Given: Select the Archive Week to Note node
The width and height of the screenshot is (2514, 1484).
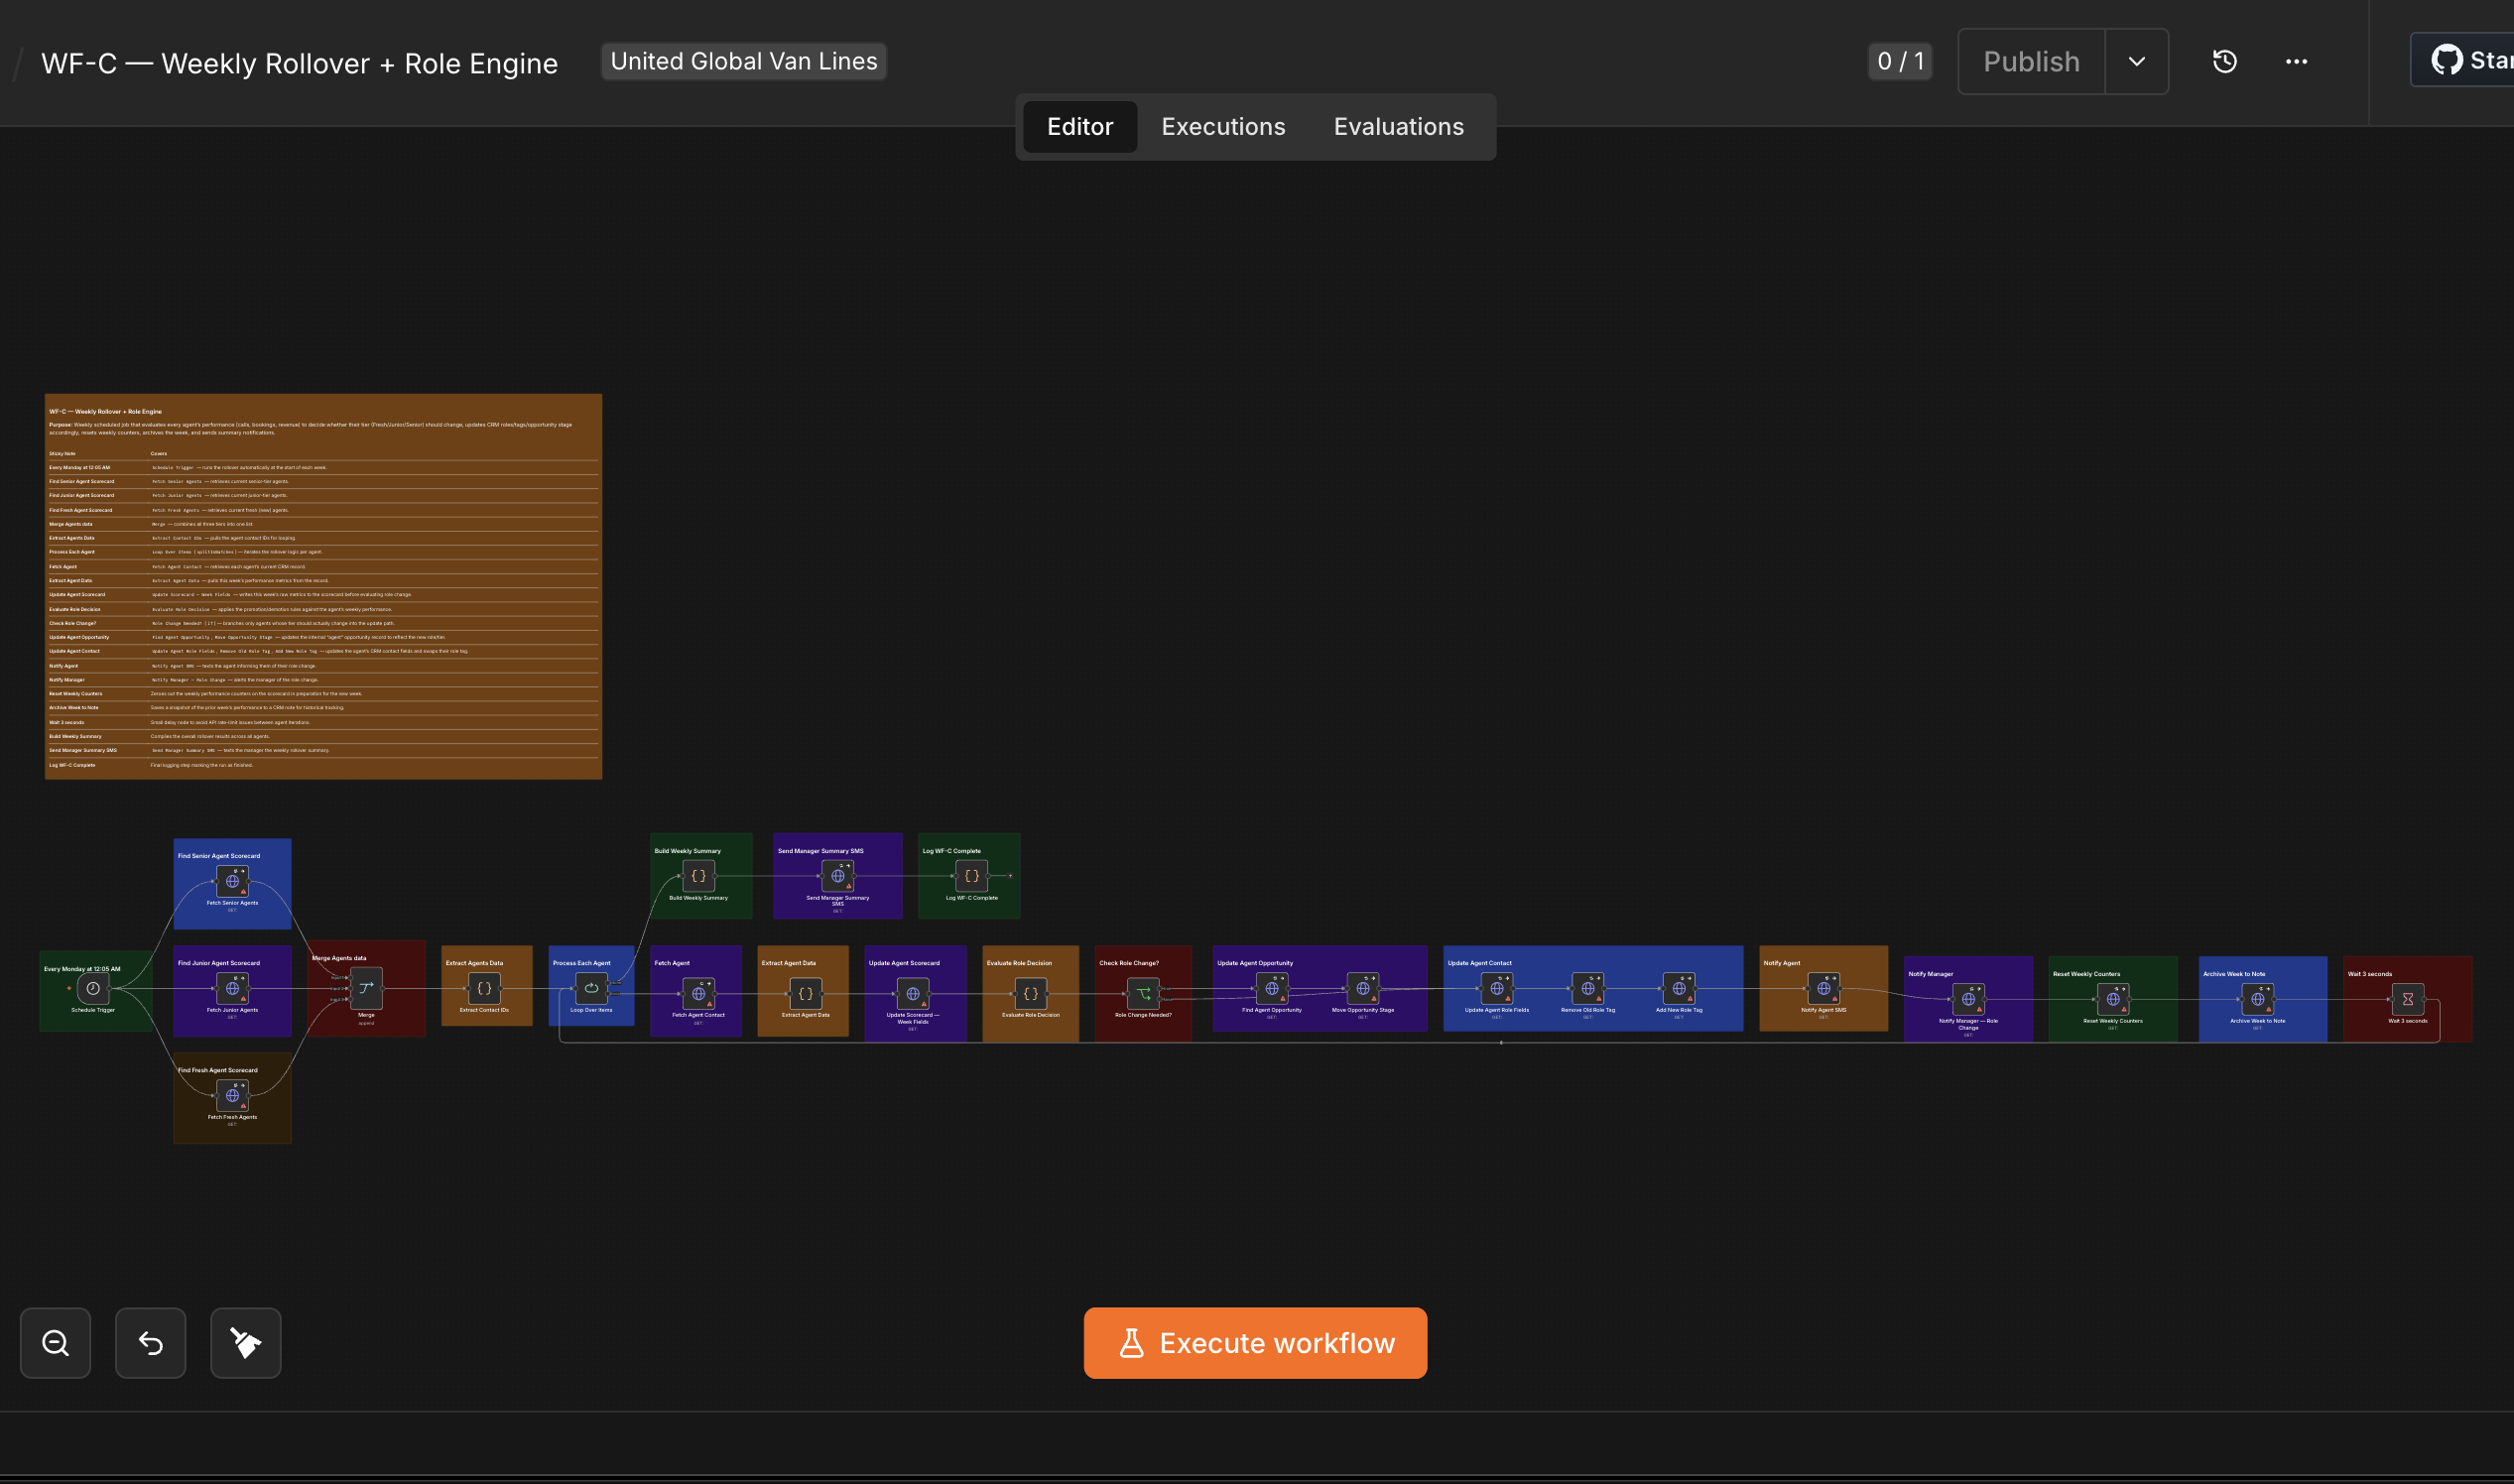Looking at the screenshot, I should pyautogui.click(x=2257, y=998).
